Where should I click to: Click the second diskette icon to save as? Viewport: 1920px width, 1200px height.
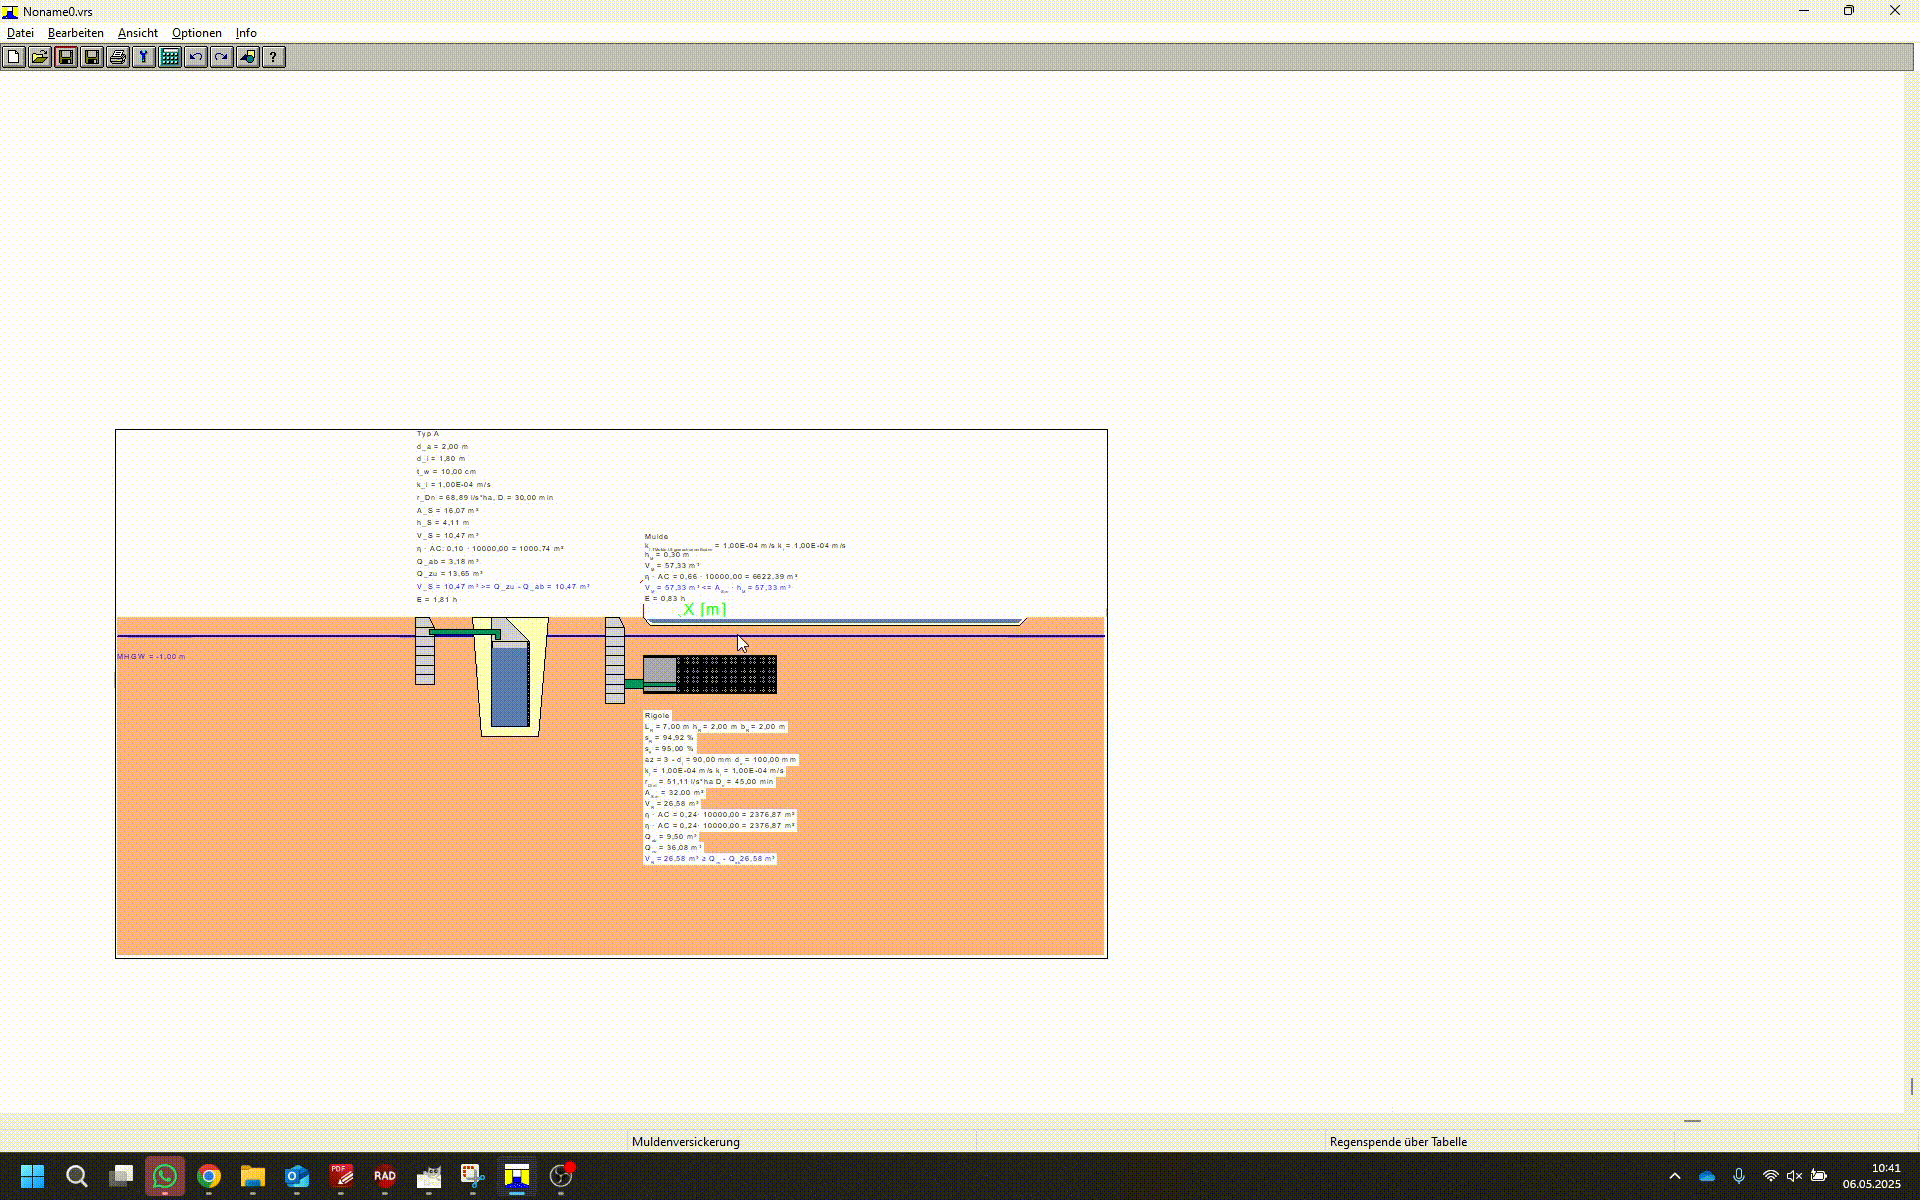click(92, 57)
